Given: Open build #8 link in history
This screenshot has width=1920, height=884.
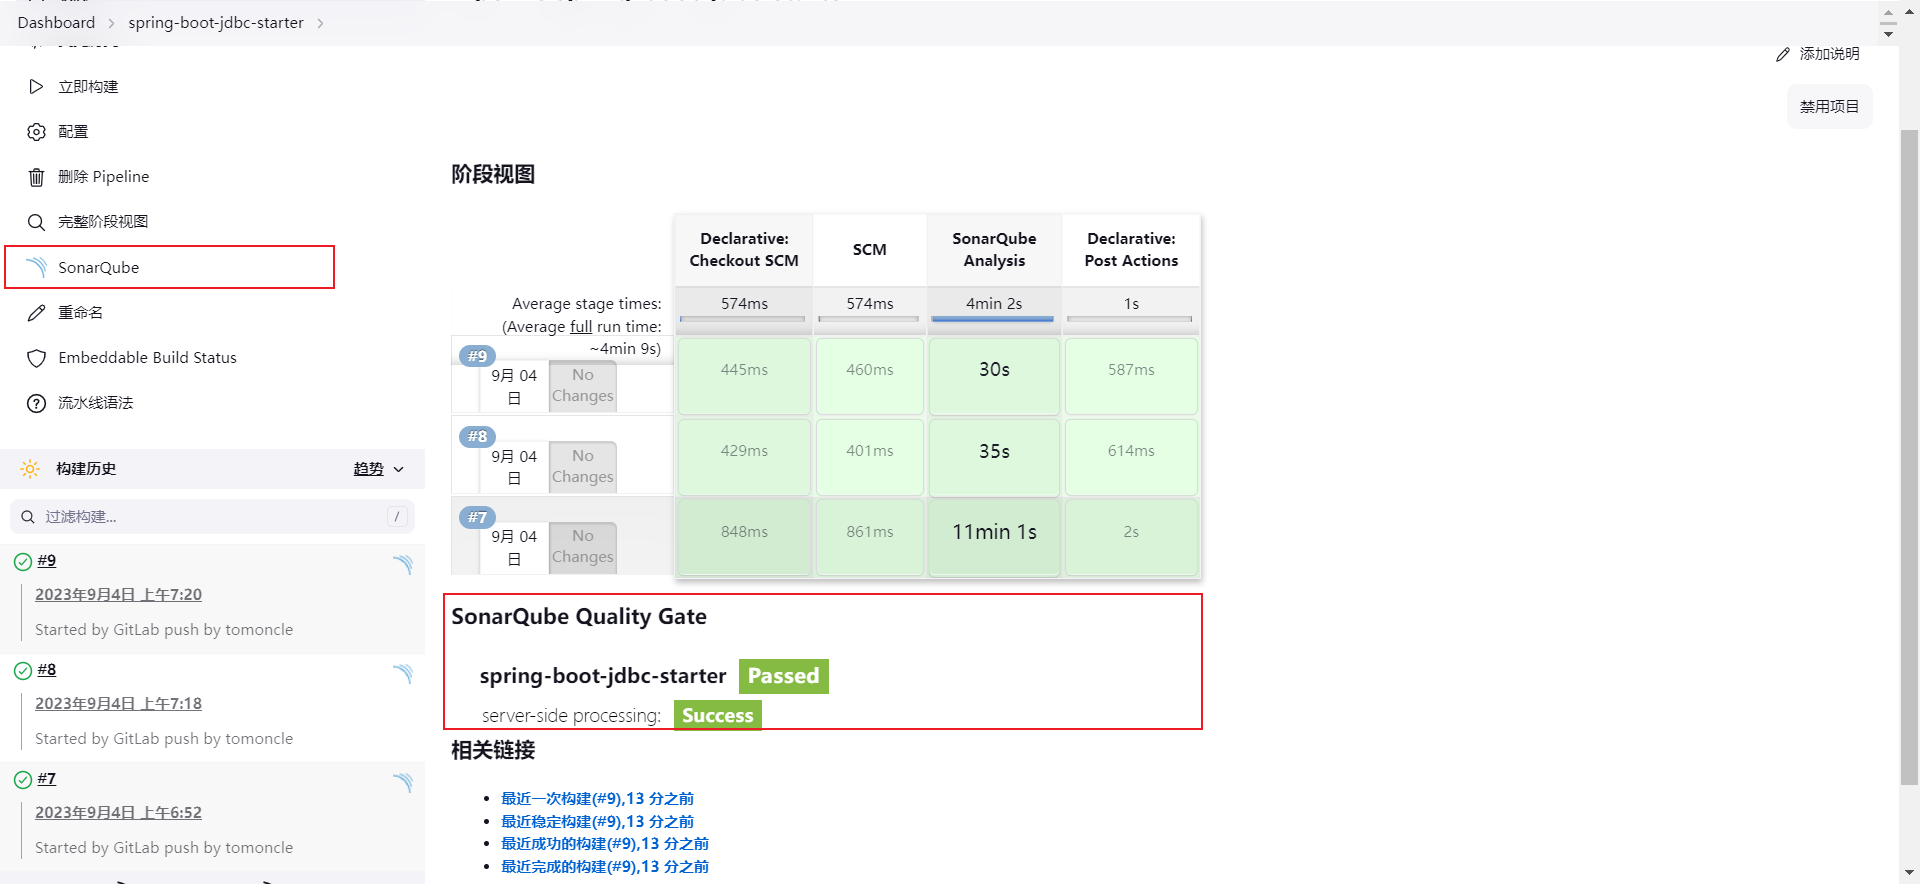Looking at the screenshot, I should click(x=47, y=670).
